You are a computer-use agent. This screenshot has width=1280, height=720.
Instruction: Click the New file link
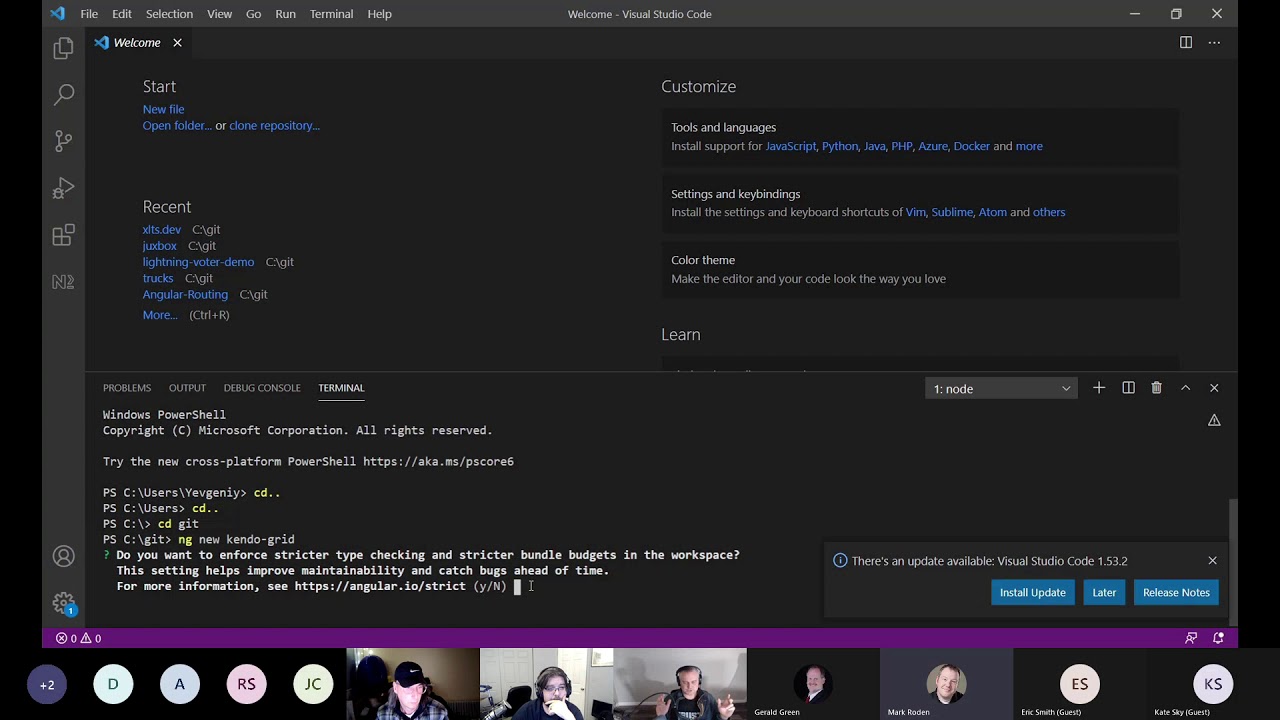click(x=163, y=109)
